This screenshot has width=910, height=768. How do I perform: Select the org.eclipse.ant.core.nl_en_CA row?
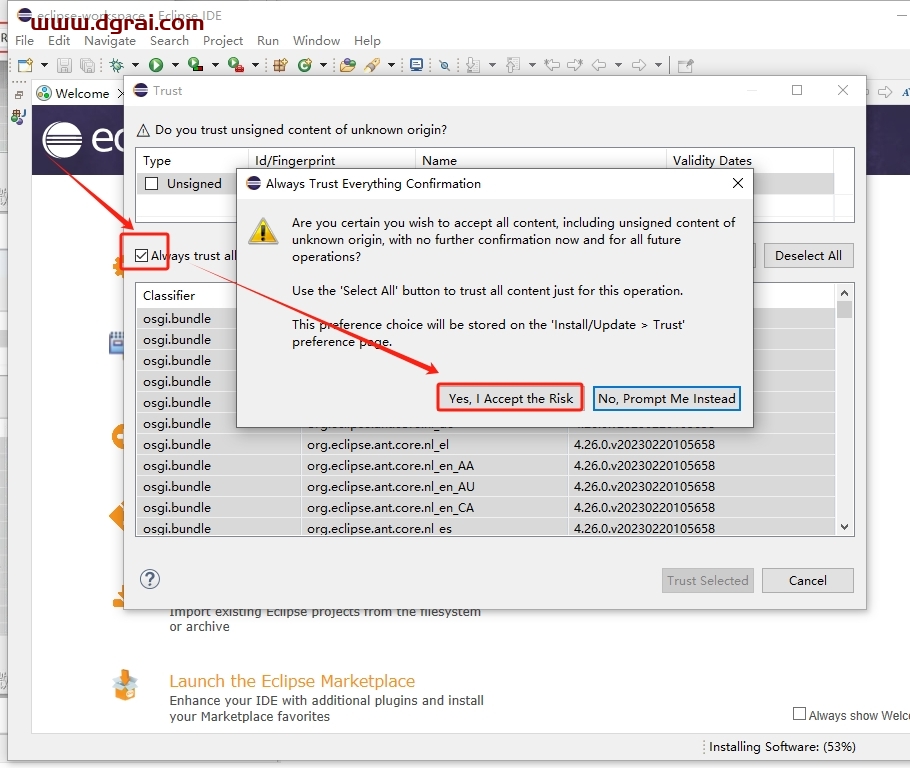[486, 507]
